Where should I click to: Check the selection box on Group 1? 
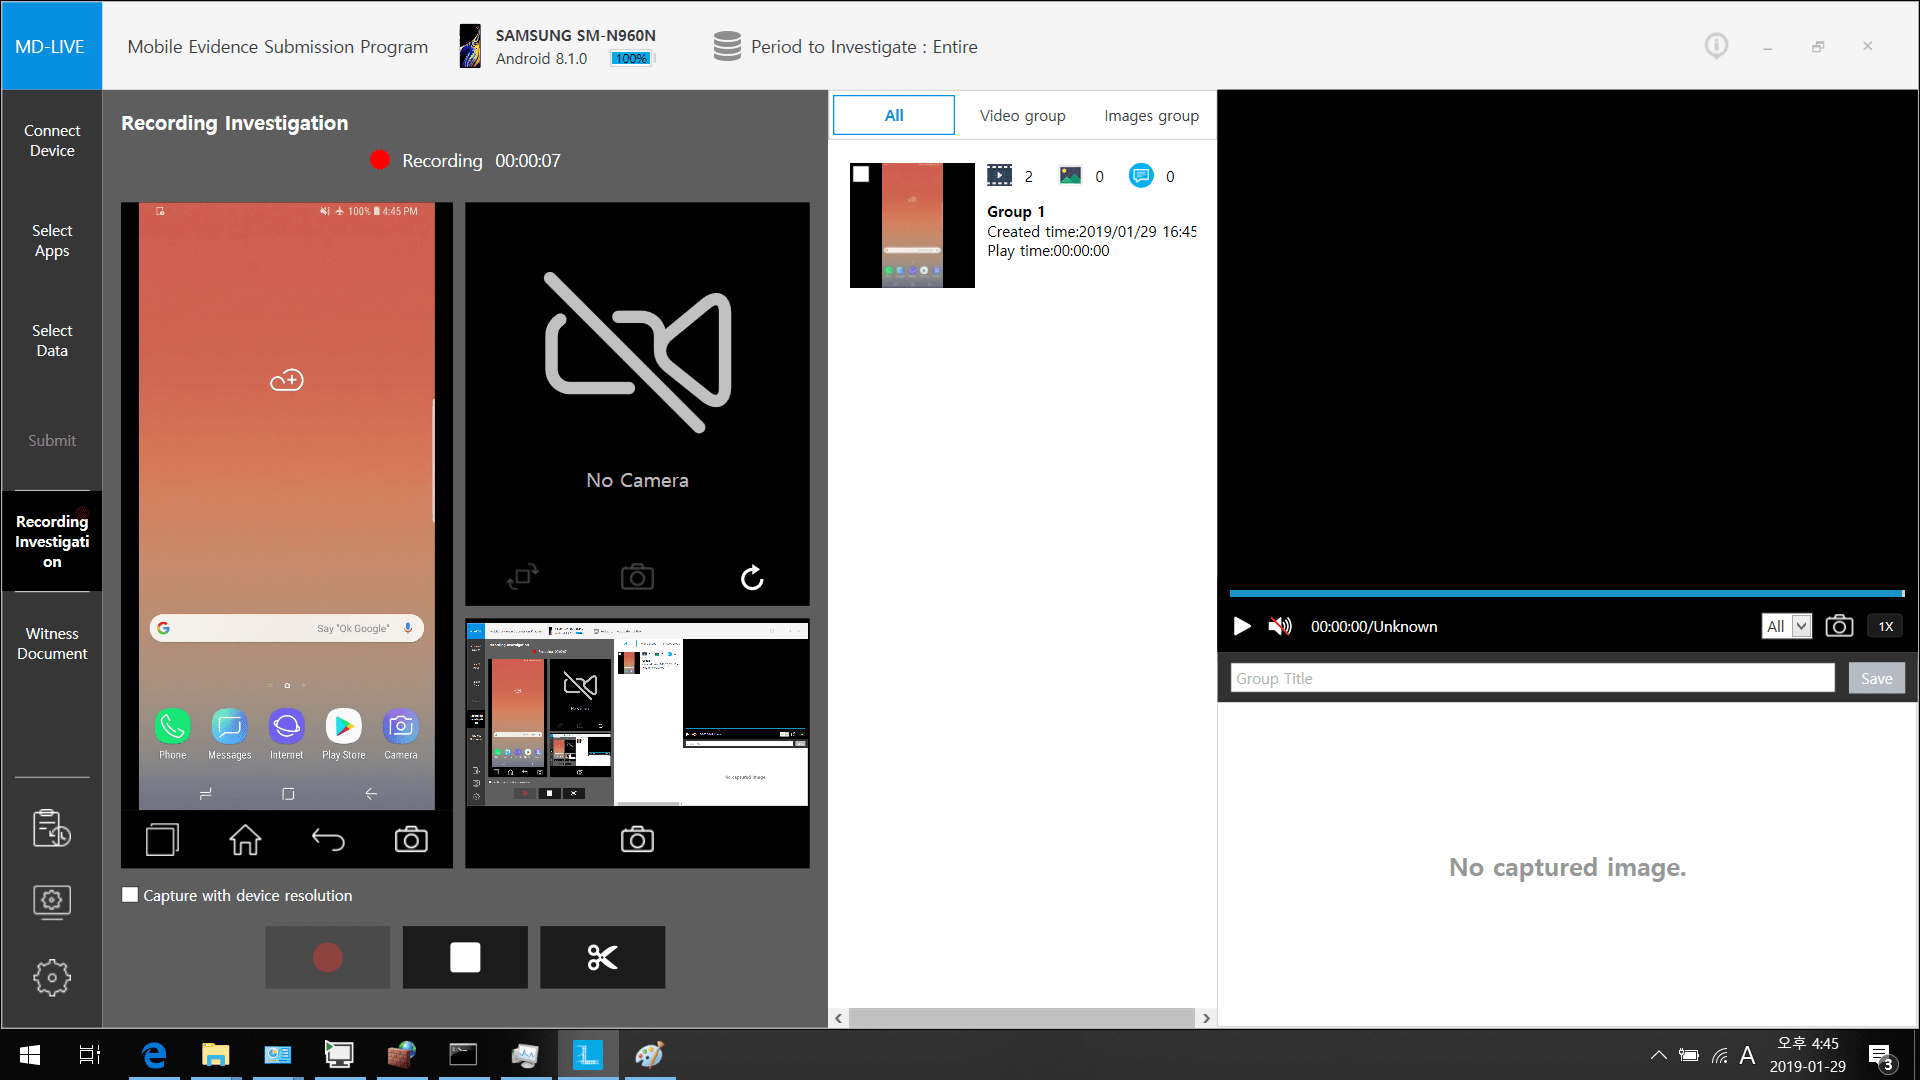[861, 174]
